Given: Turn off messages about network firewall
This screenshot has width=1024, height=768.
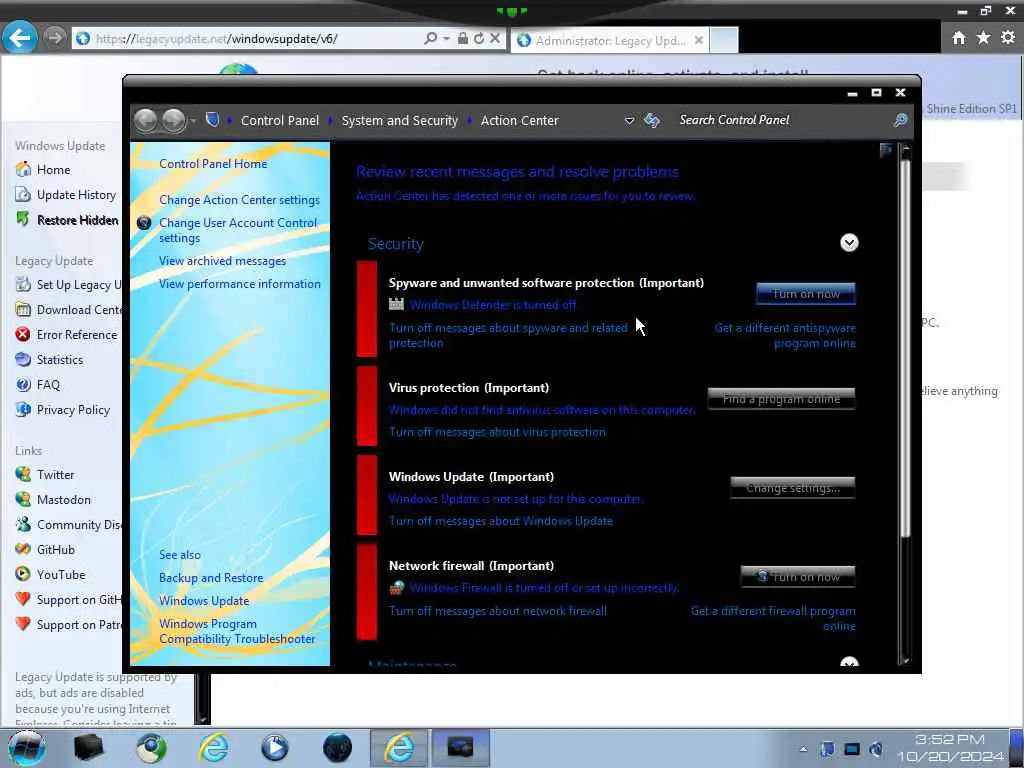Looking at the screenshot, I should click(x=498, y=611).
